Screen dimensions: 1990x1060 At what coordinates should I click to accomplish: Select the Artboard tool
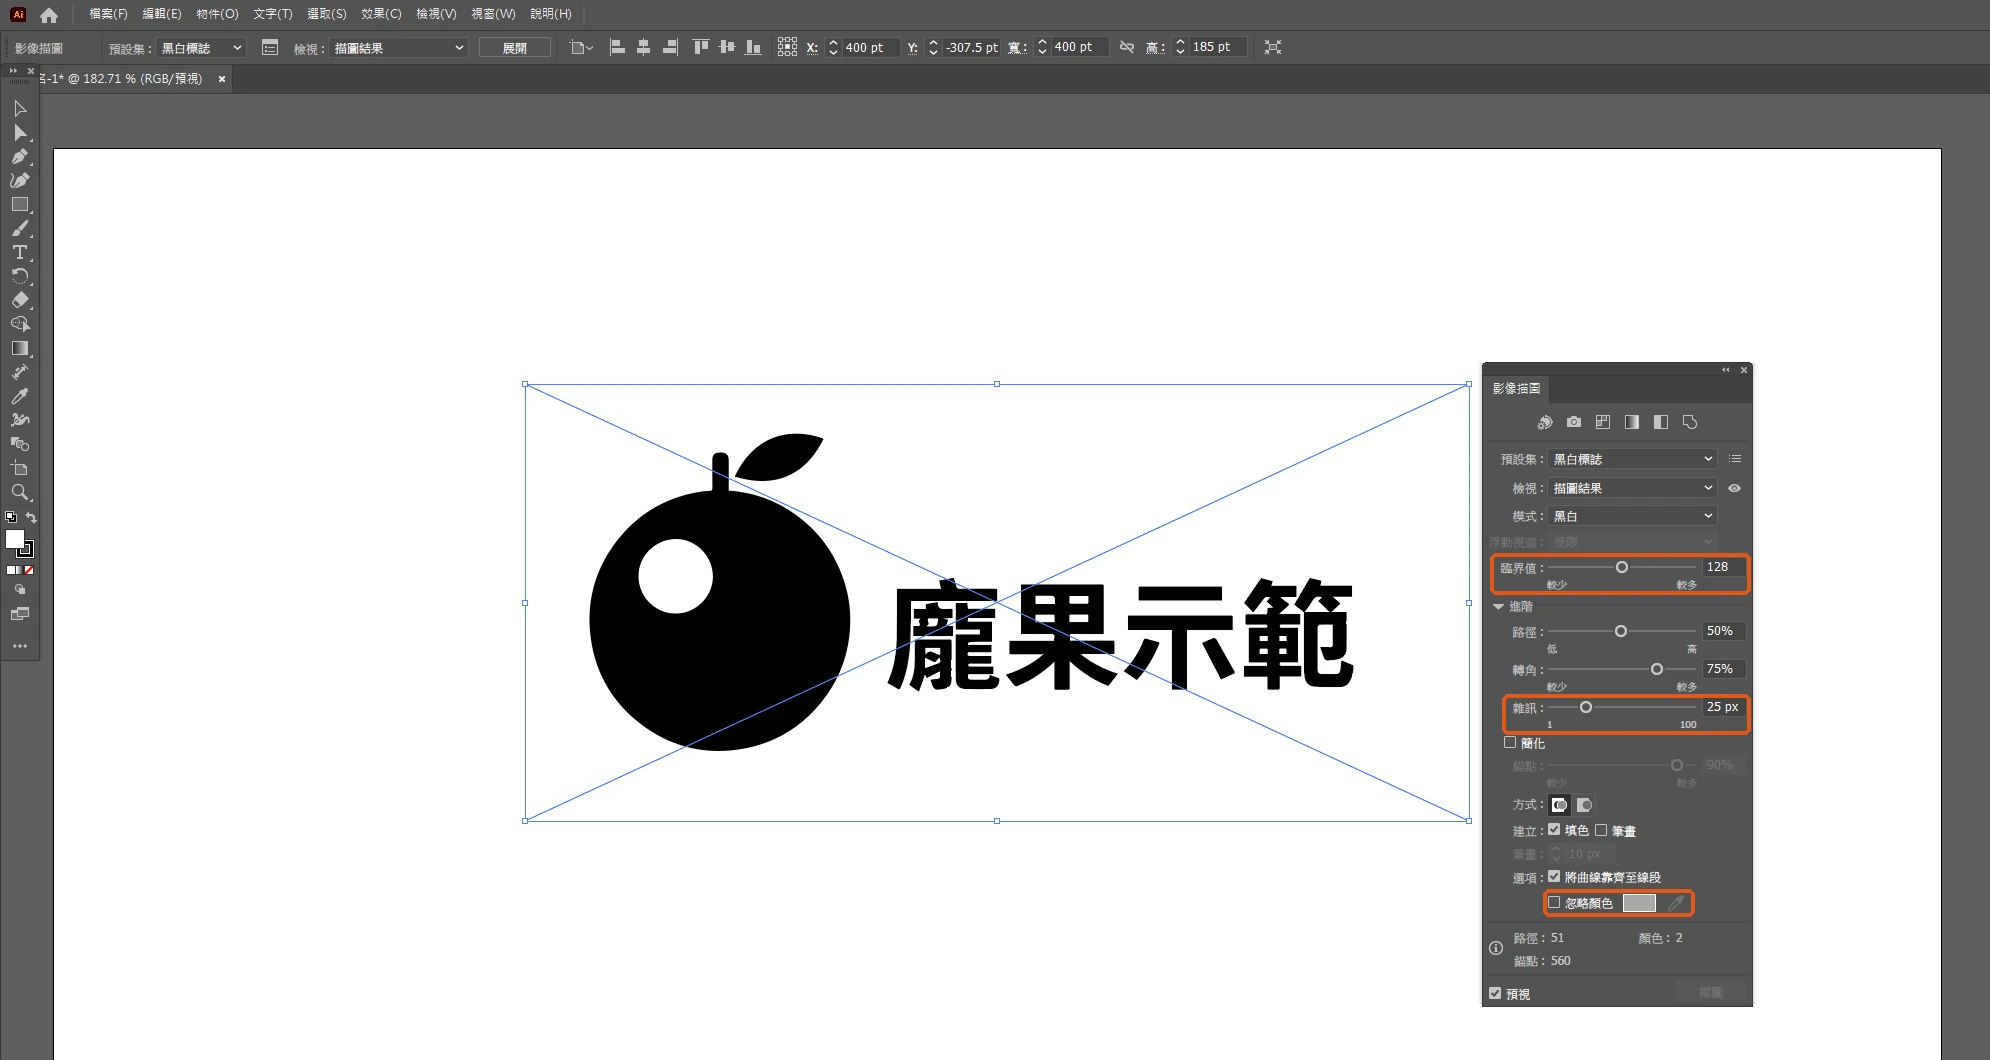tap(20, 468)
